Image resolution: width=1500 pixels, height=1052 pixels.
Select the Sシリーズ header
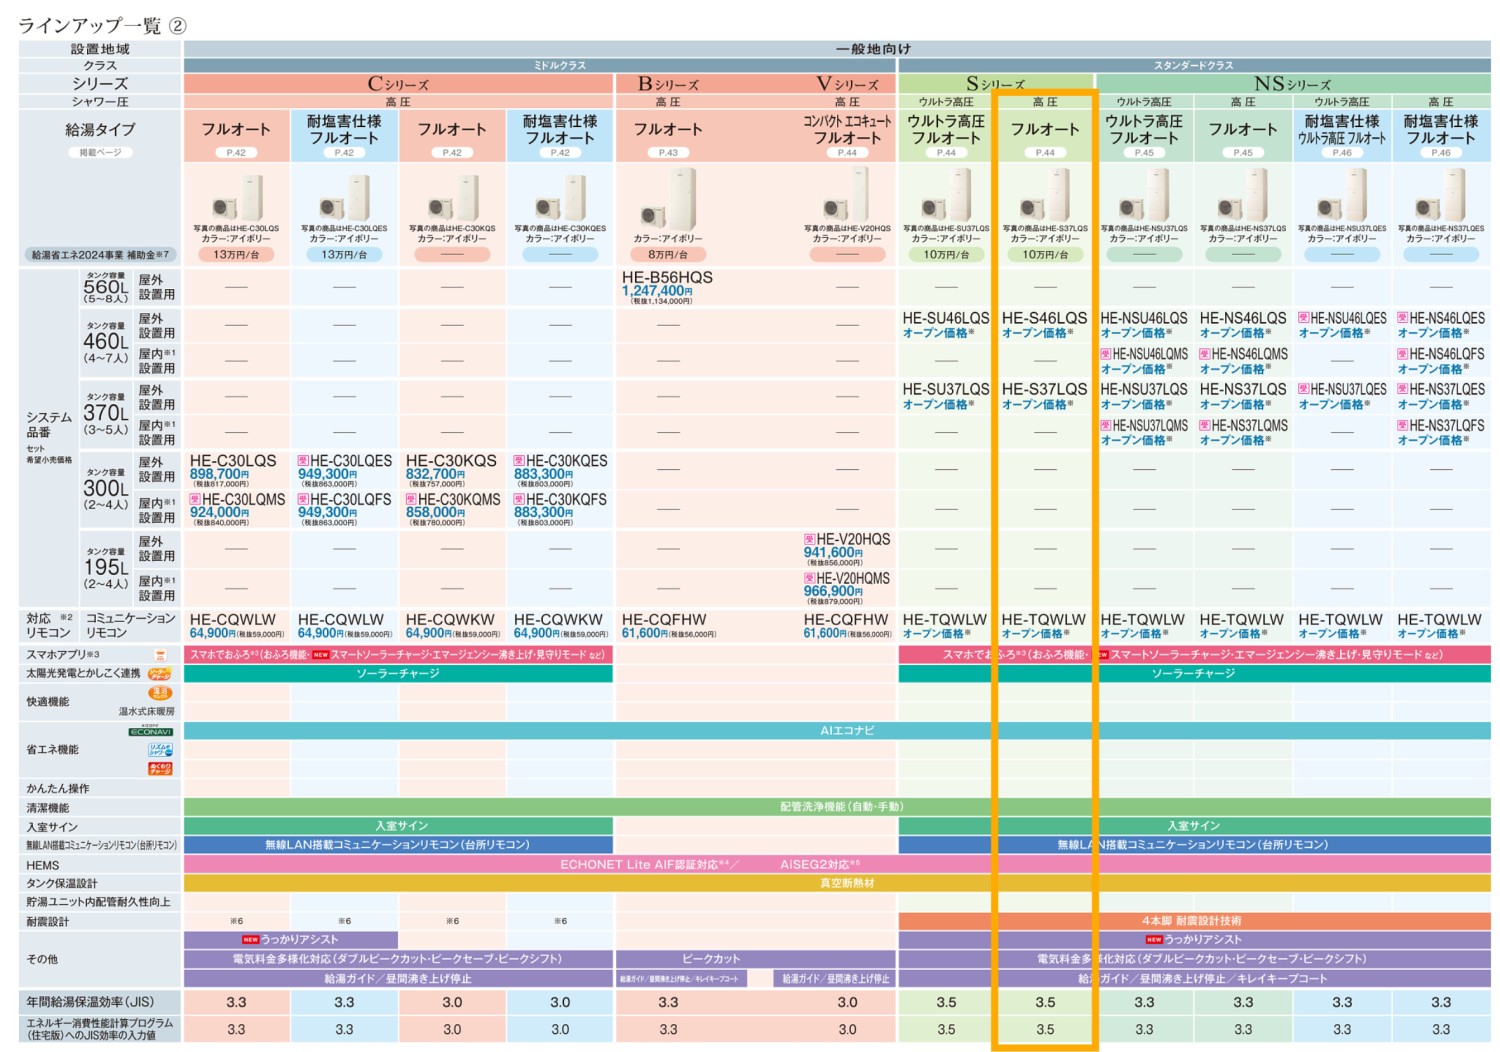[995, 84]
